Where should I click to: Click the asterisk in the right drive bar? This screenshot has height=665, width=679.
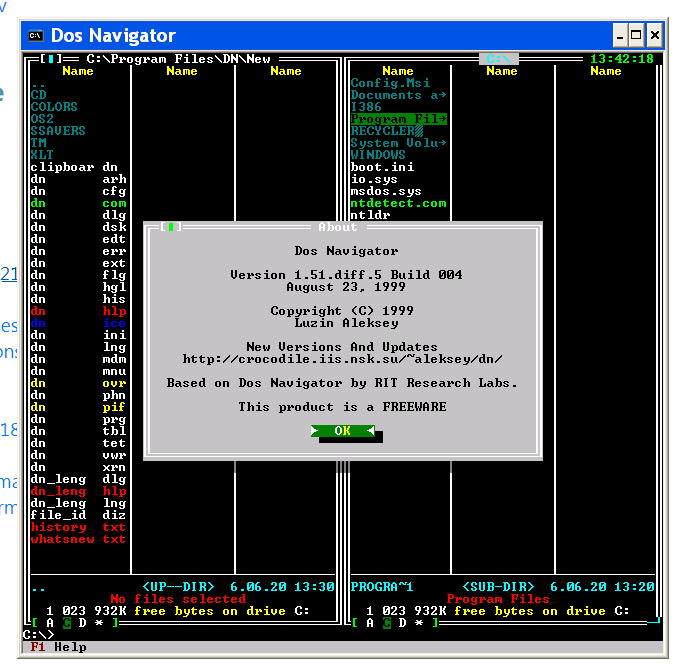pos(419,623)
